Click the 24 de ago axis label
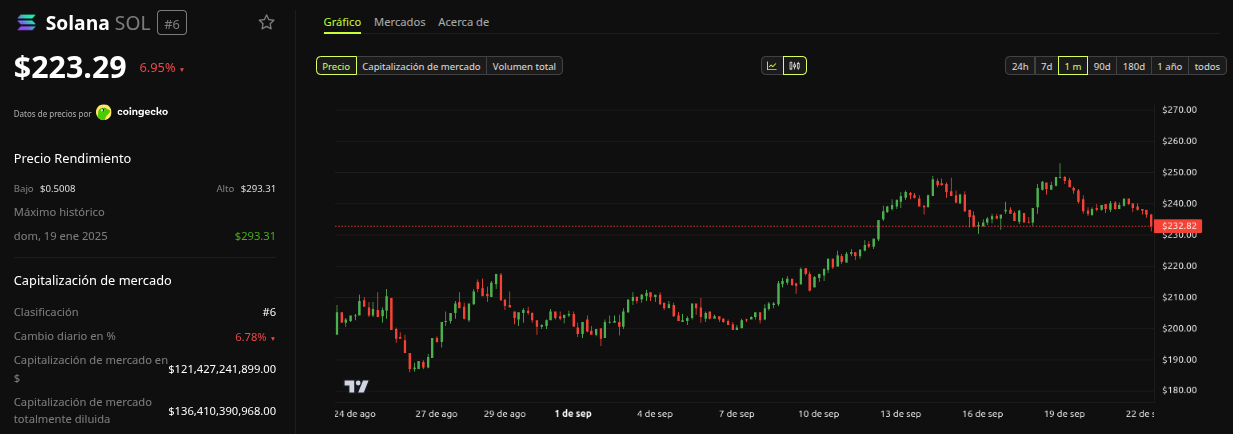 [x=355, y=413]
